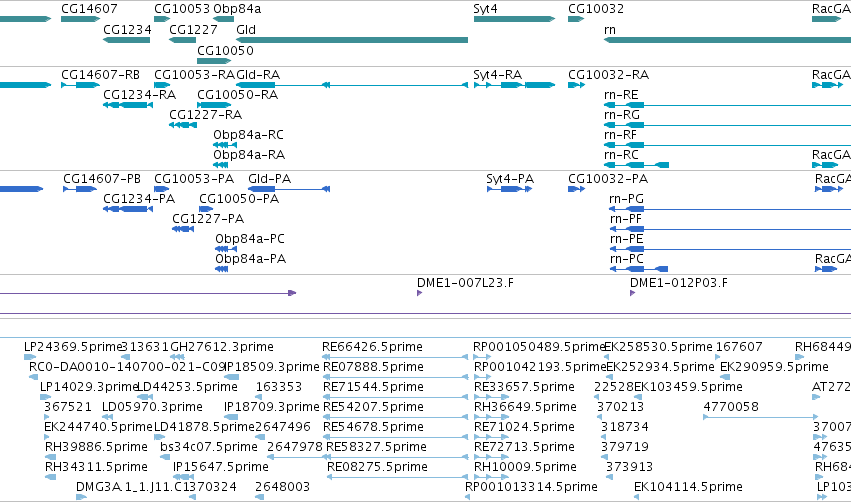Viewport: 851px width, 502px height.
Task: Click the DME1-012P03.F BAC end label
Action: coord(679,283)
